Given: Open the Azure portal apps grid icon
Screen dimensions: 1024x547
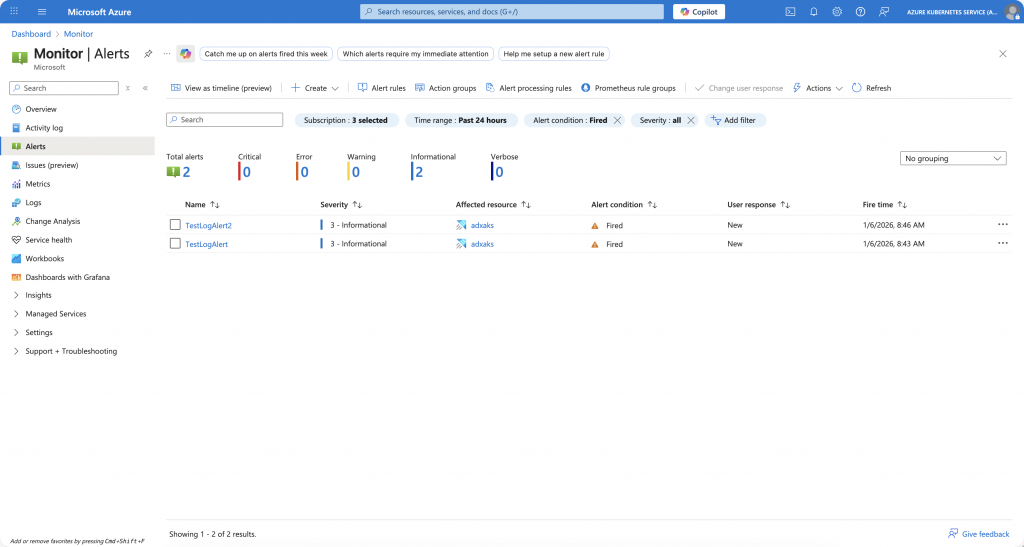Looking at the screenshot, I should point(14,12).
